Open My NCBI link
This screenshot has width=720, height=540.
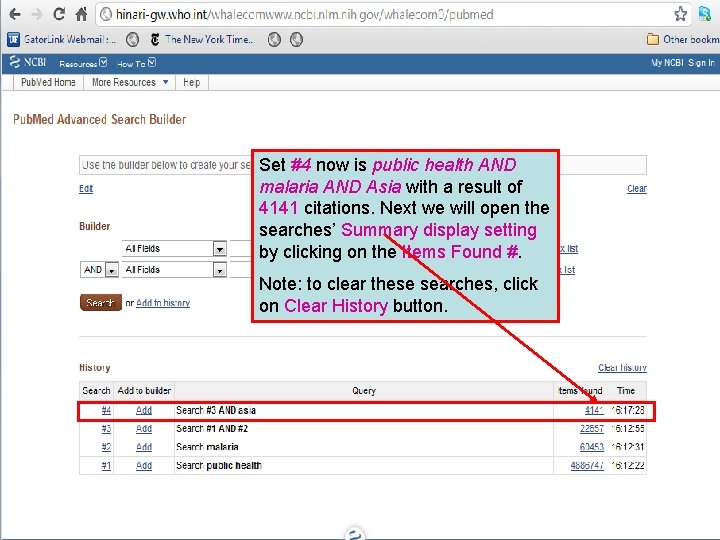click(x=667, y=63)
